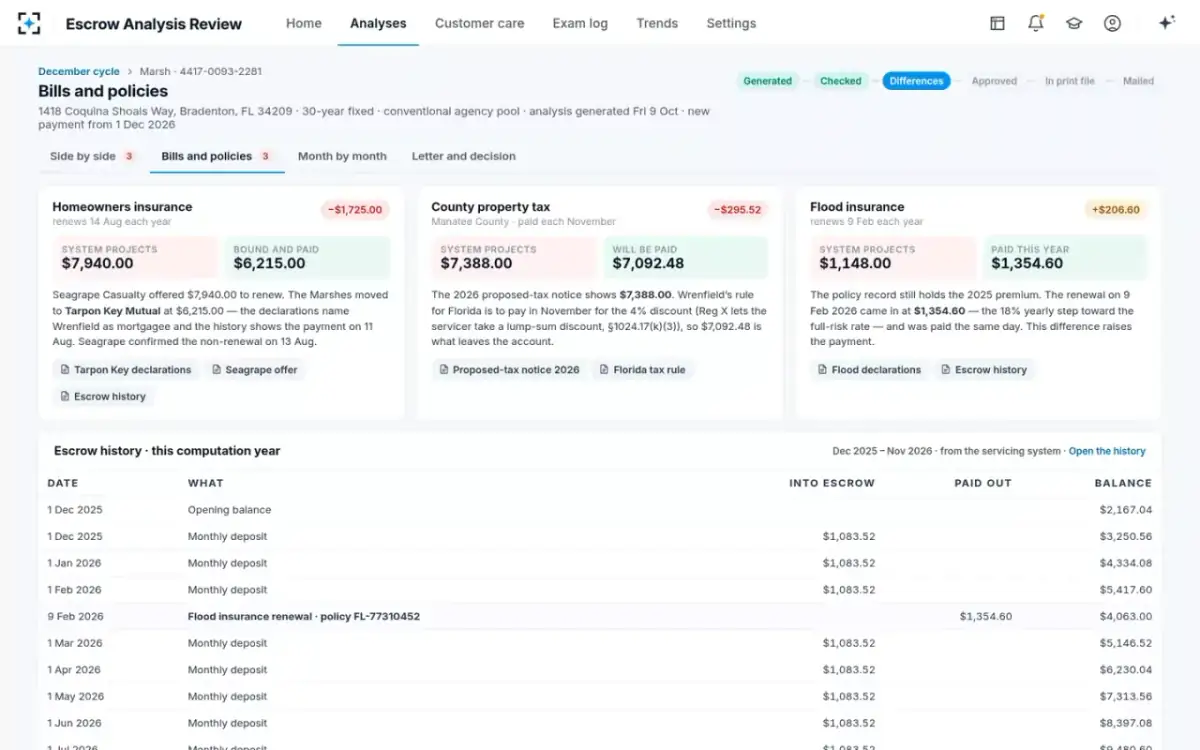Viewport: 1200px width, 750px height.
Task: Open Tarpon Key declarations document
Action: [124, 370]
